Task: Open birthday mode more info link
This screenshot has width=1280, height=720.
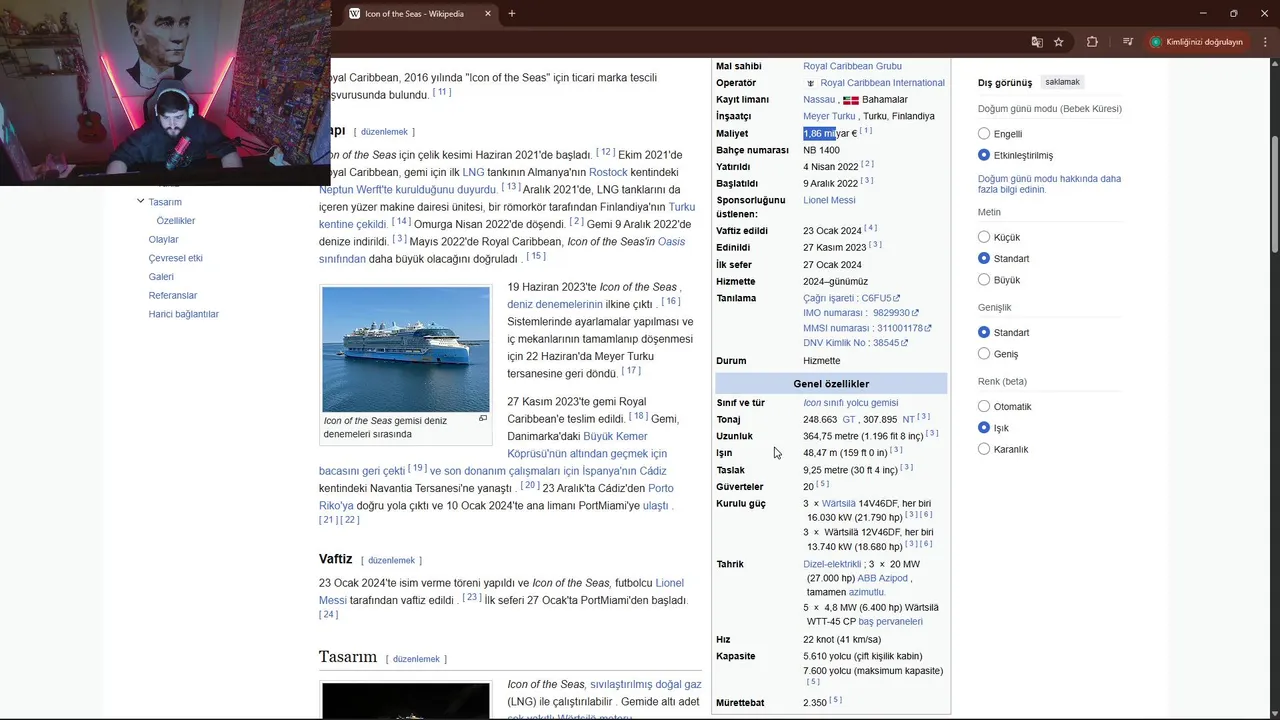Action: click(1049, 184)
